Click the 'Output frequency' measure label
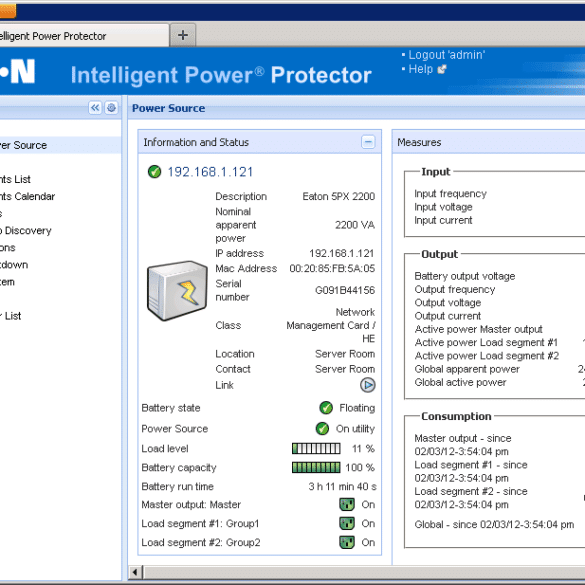Screen dimensions: 585x585 pos(455,290)
